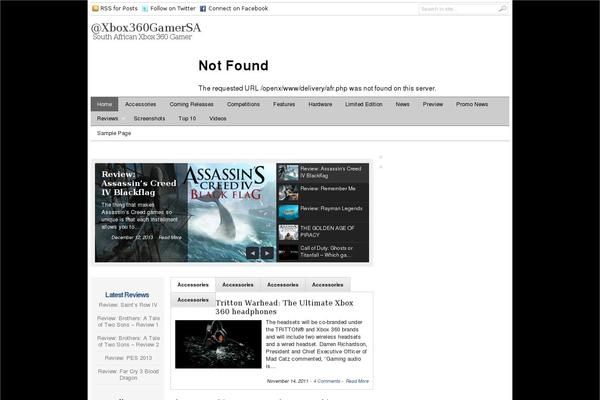Open the Latest Reviews heading
Image resolution: width=600 pixels, height=400 pixels.
127,295
